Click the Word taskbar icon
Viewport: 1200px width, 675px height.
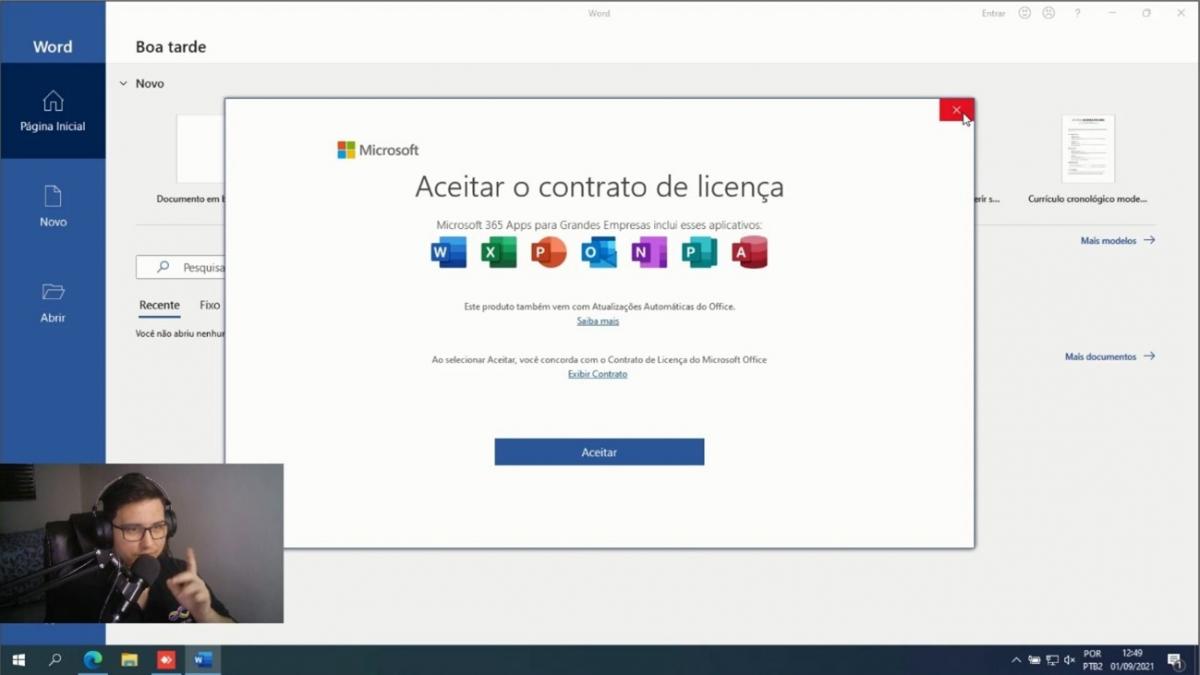203,660
